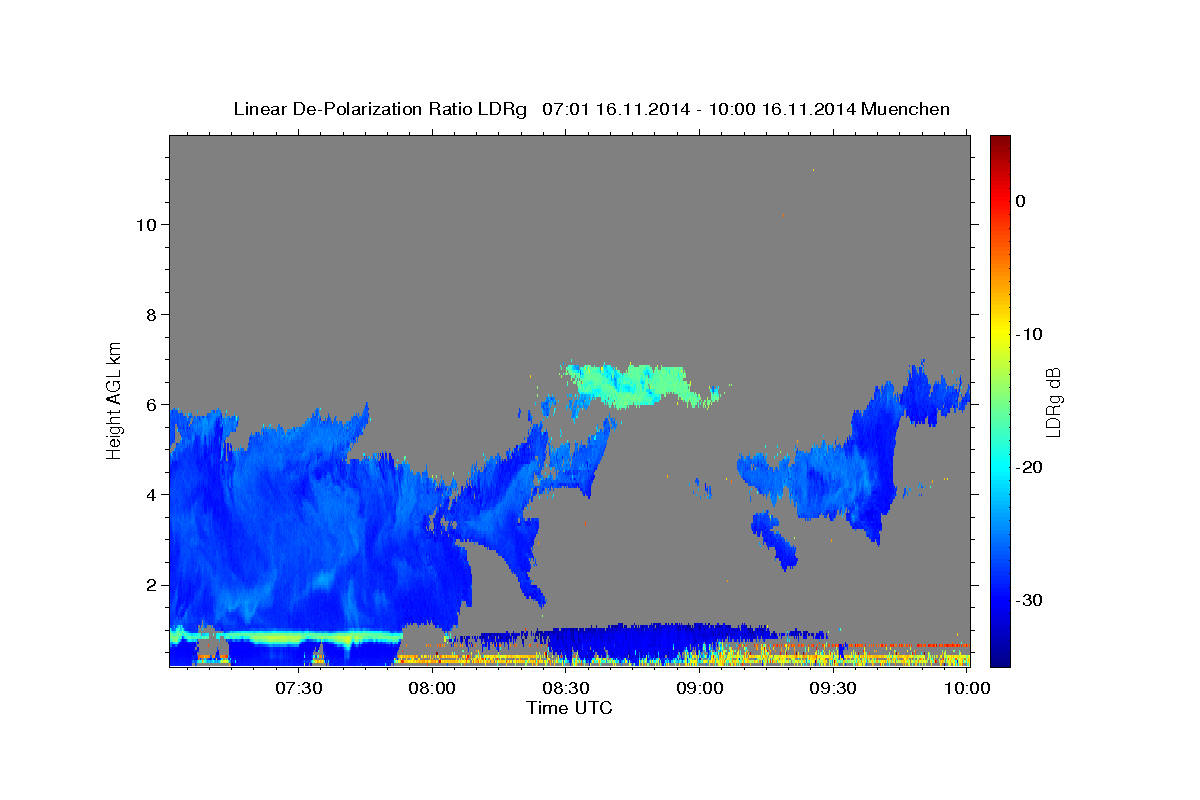This screenshot has height=800, width=1200.
Task: Click the colorbar label '-10'
Action: coord(1029,334)
